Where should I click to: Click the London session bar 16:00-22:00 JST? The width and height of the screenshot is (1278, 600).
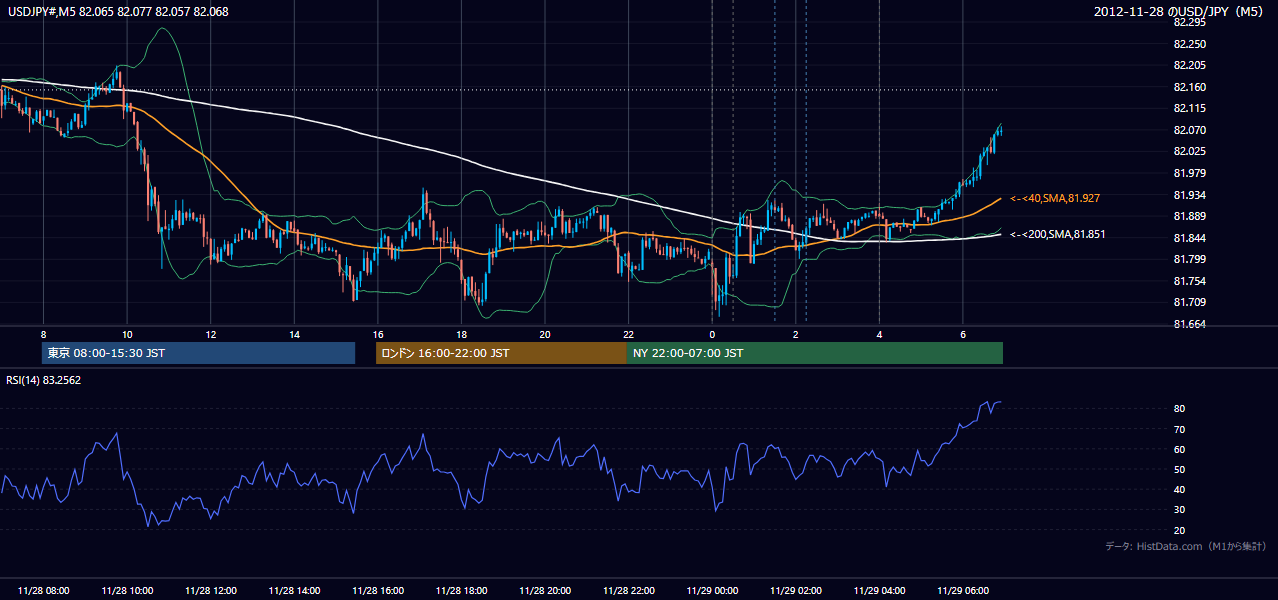coord(501,353)
